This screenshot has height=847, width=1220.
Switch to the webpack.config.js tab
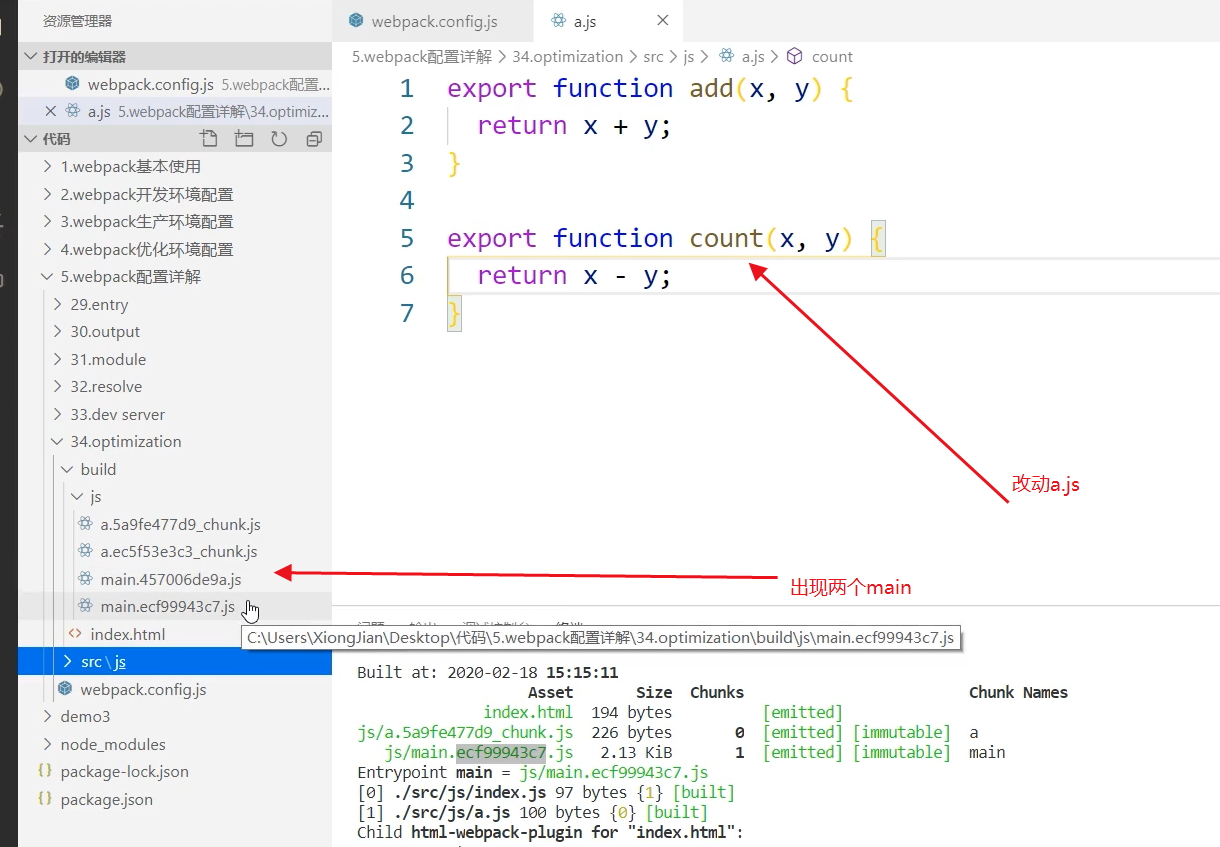pyautogui.click(x=433, y=21)
